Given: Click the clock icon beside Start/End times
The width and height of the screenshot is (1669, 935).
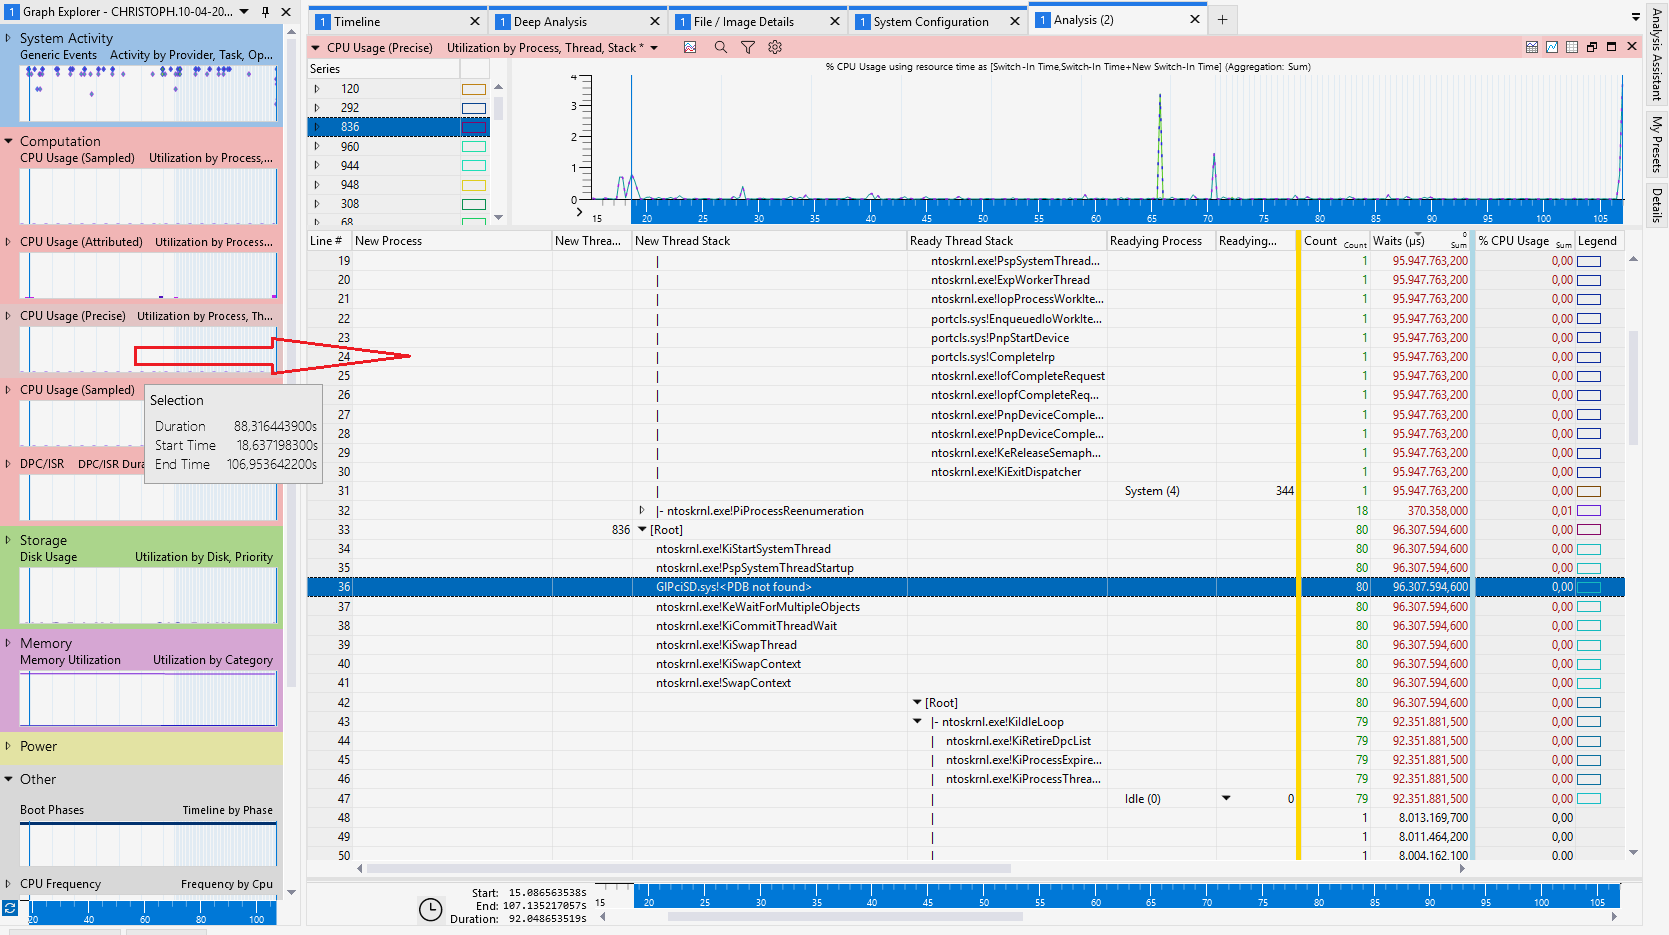Looking at the screenshot, I should pyautogui.click(x=430, y=909).
